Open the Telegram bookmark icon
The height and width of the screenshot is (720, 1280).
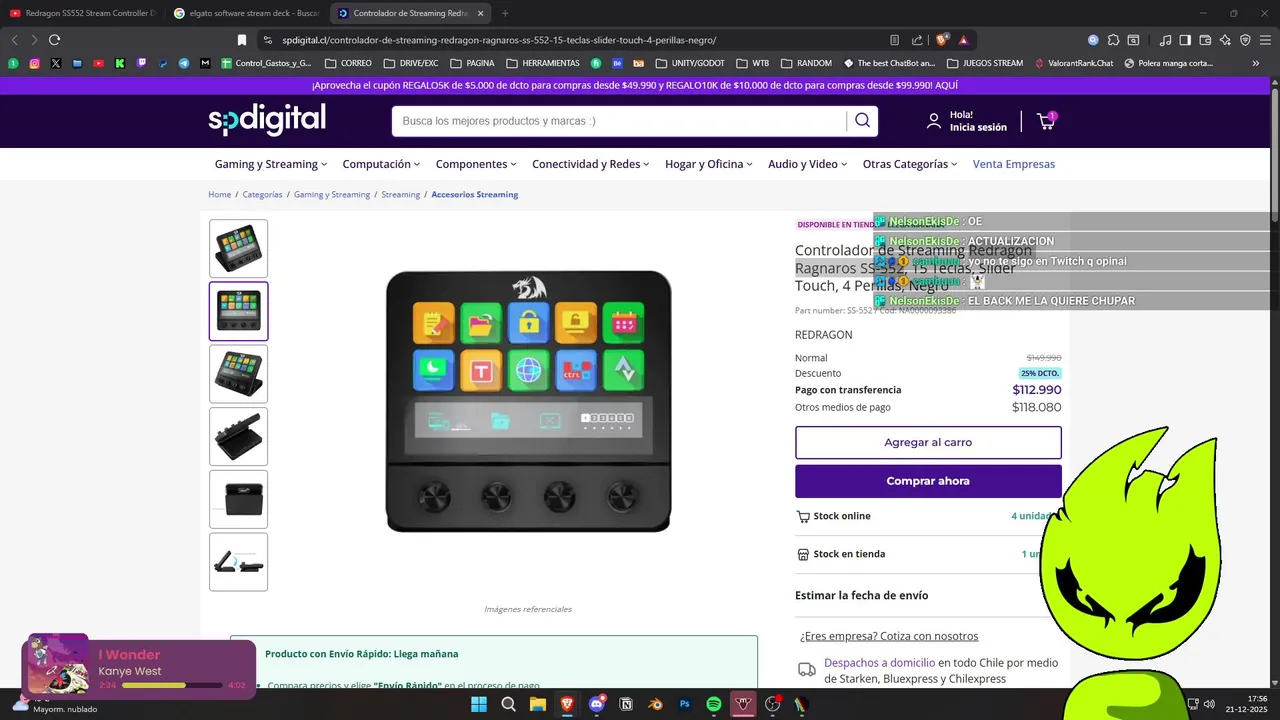click(x=184, y=63)
